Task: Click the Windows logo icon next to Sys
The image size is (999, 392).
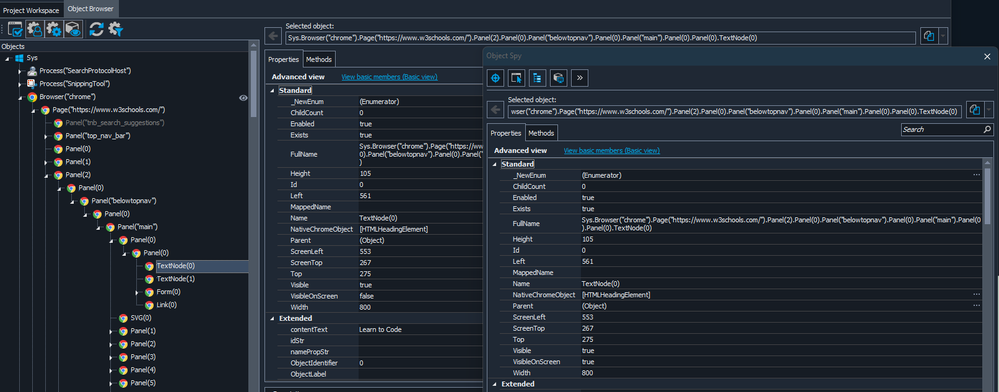Action: [x=19, y=57]
